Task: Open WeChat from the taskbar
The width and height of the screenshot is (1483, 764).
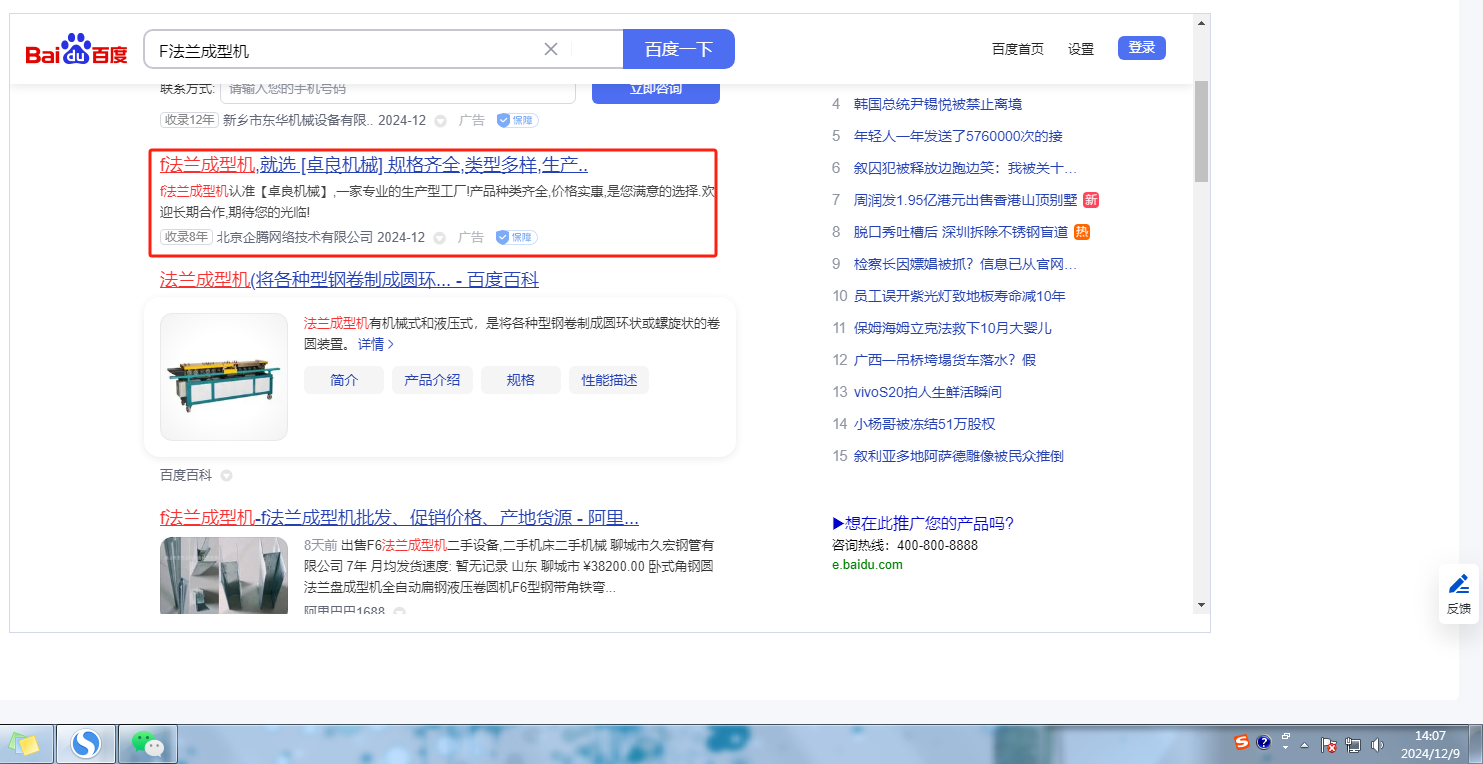Action: pos(148,744)
